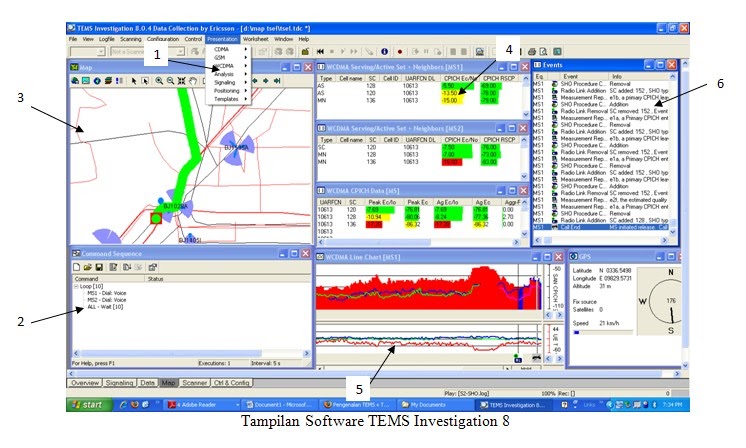The width and height of the screenshot is (746, 448).
Task: Select the highlighted Call End event row
Action: 601,227
